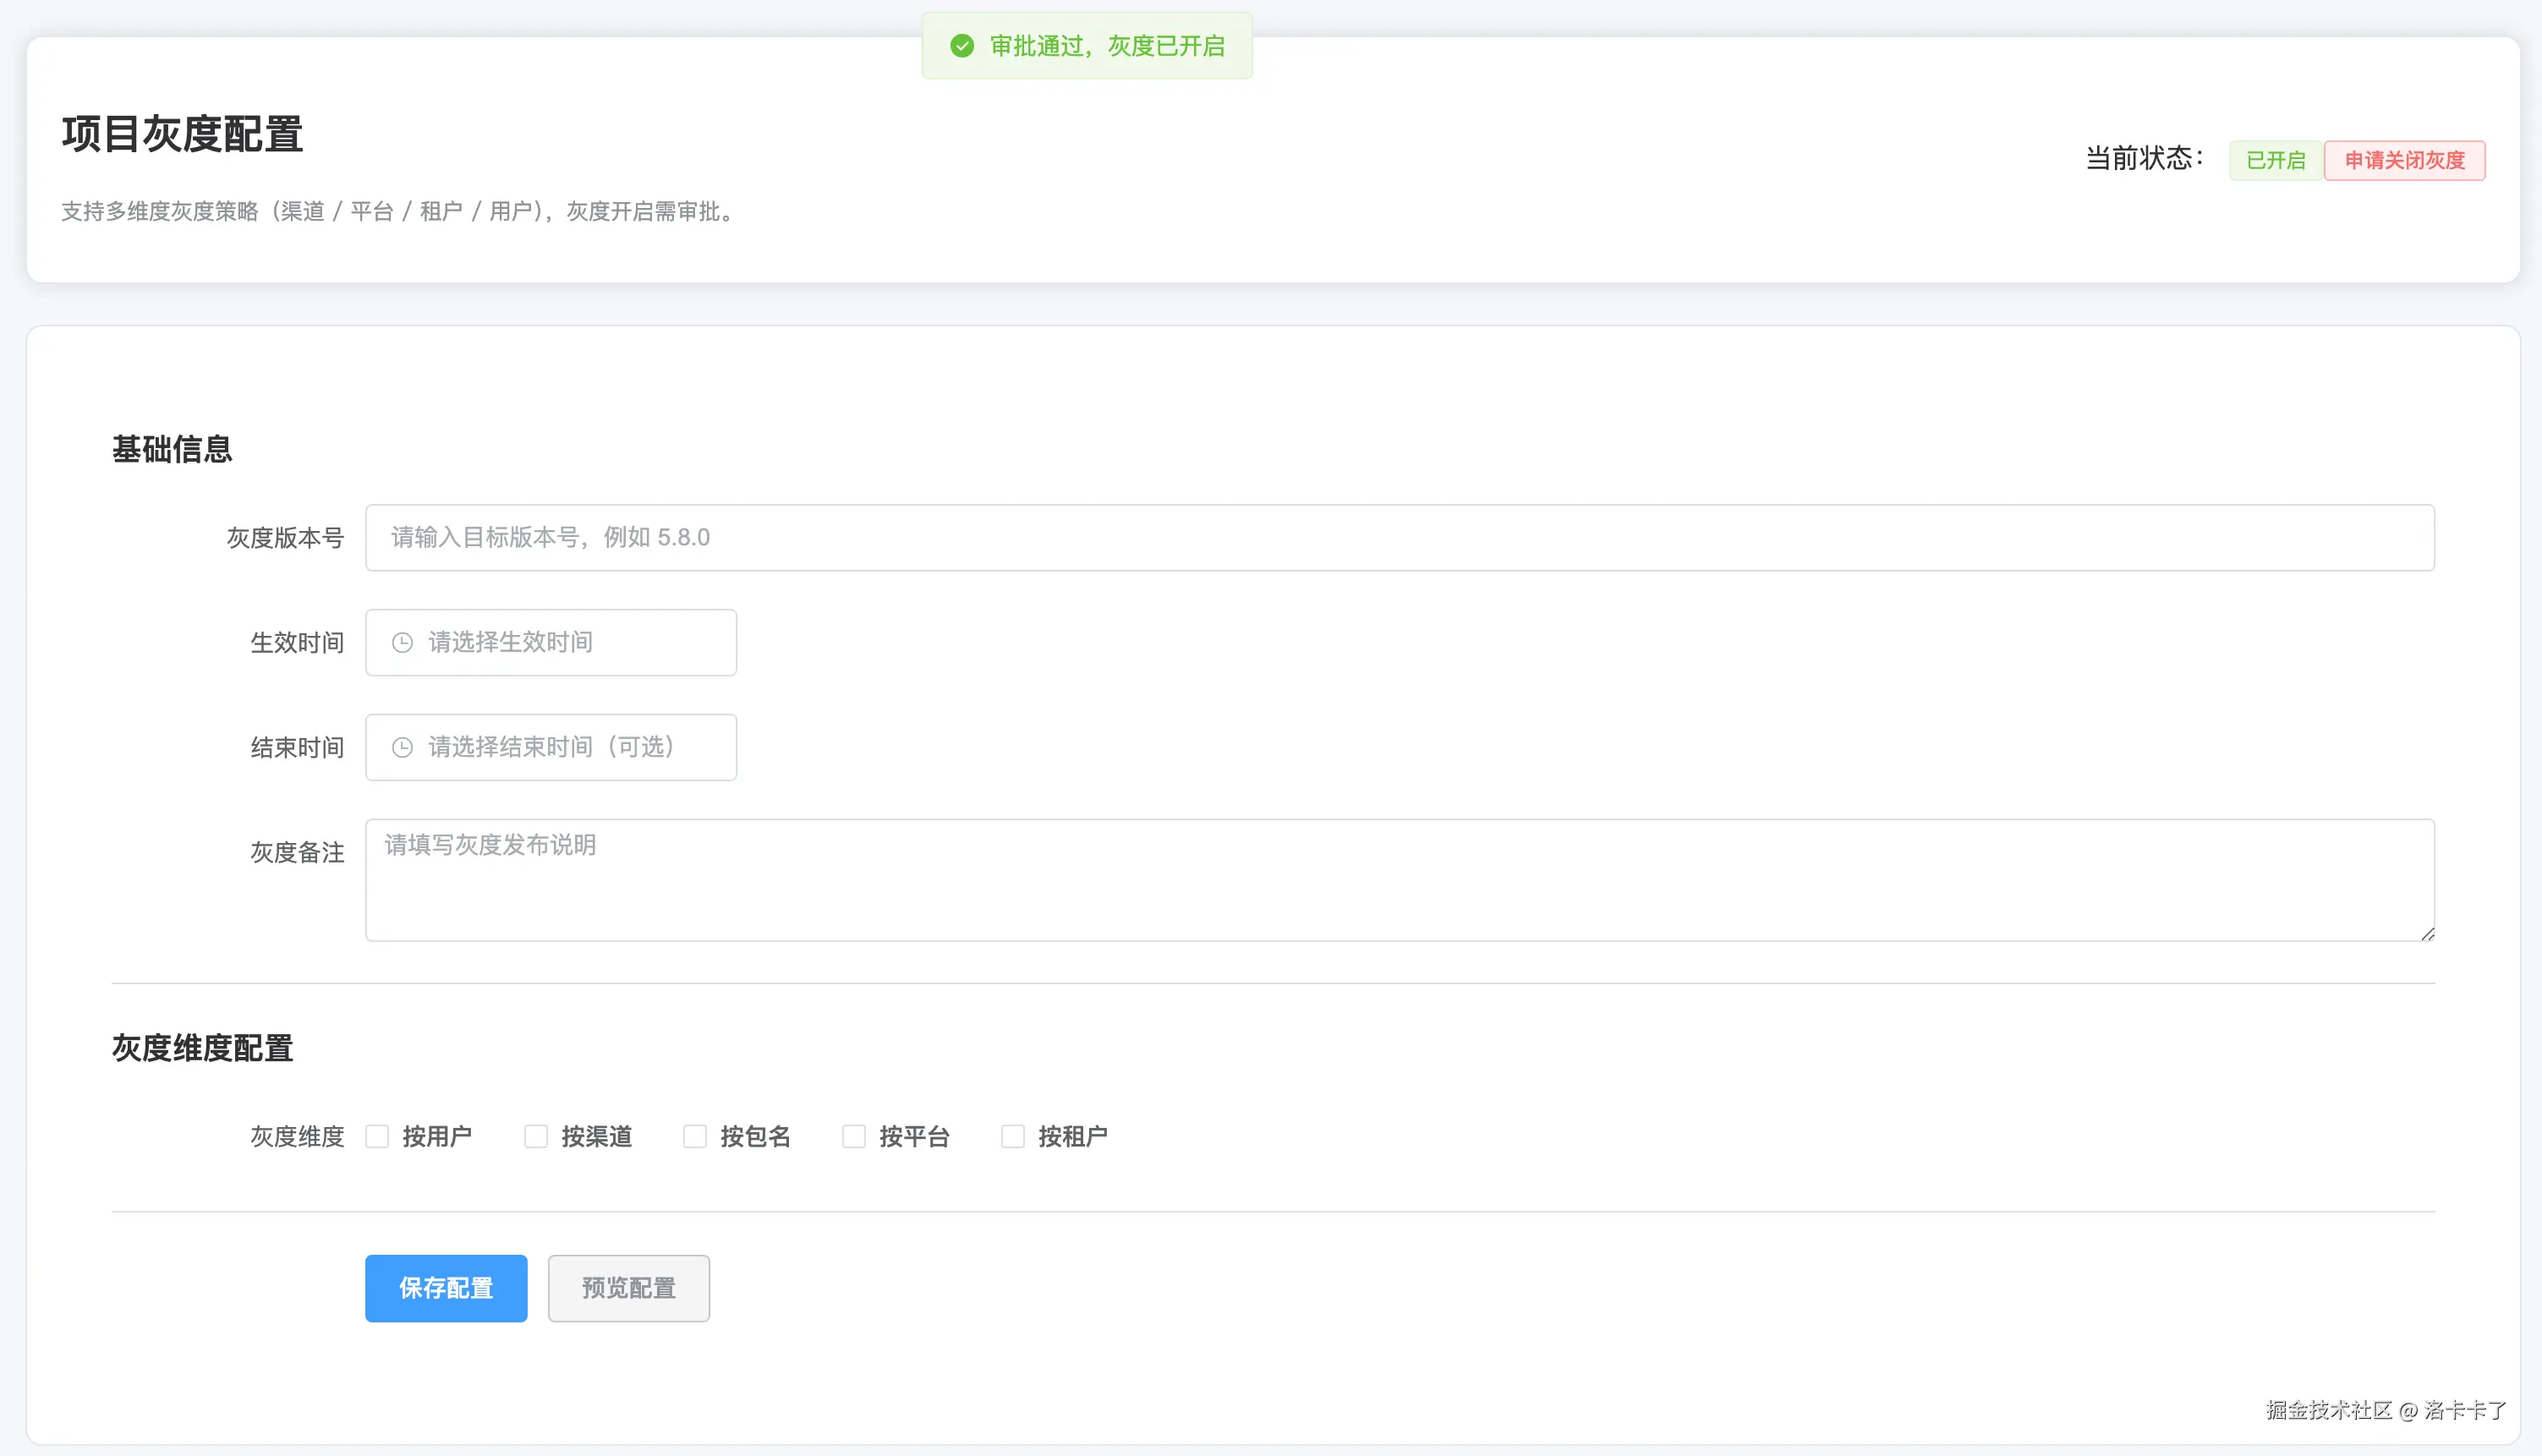Click the 按渠道 label text

tap(596, 1137)
